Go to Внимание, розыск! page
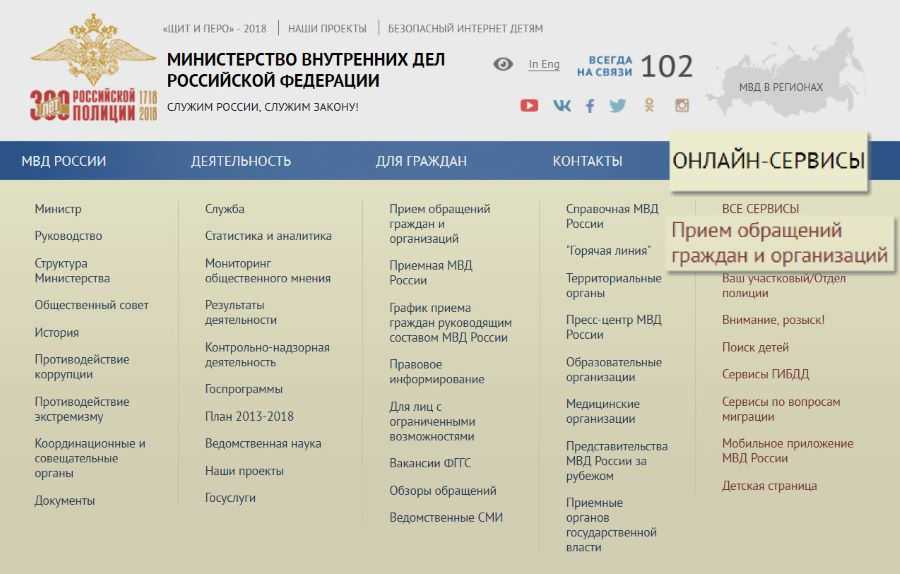Image resolution: width=900 pixels, height=574 pixels. [x=773, y=320]
